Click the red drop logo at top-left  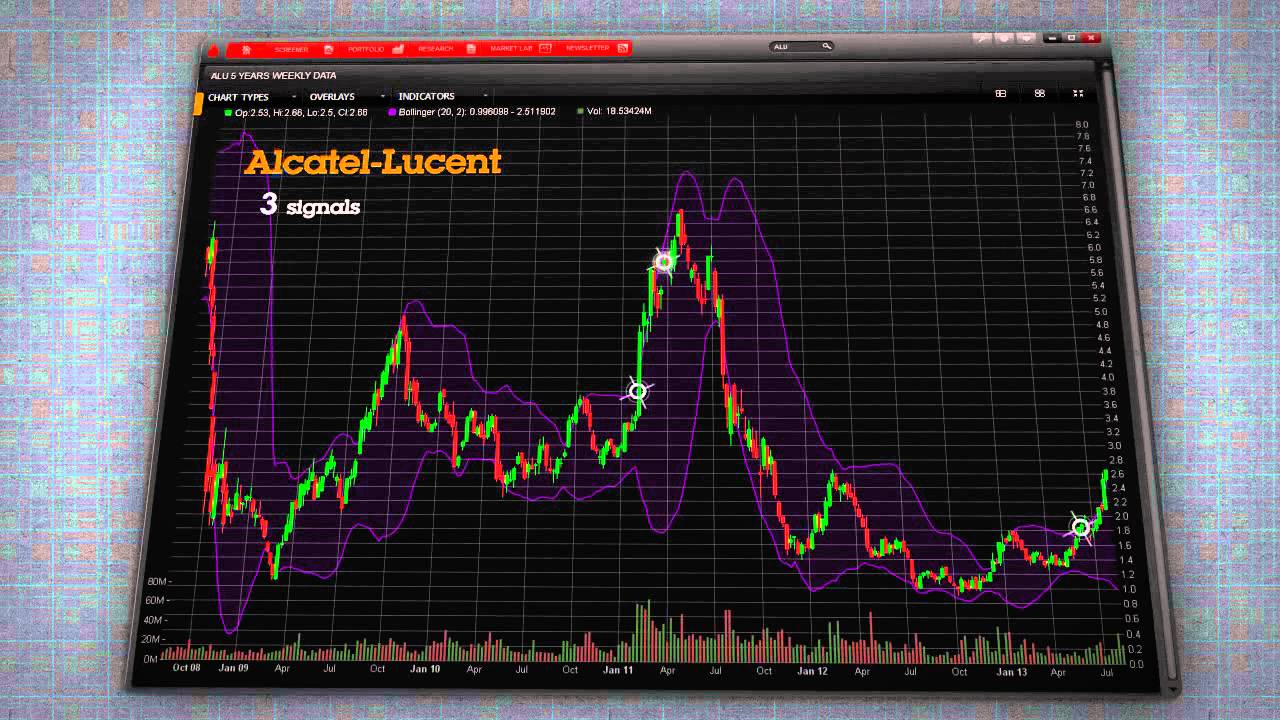(x=211, y=50)
